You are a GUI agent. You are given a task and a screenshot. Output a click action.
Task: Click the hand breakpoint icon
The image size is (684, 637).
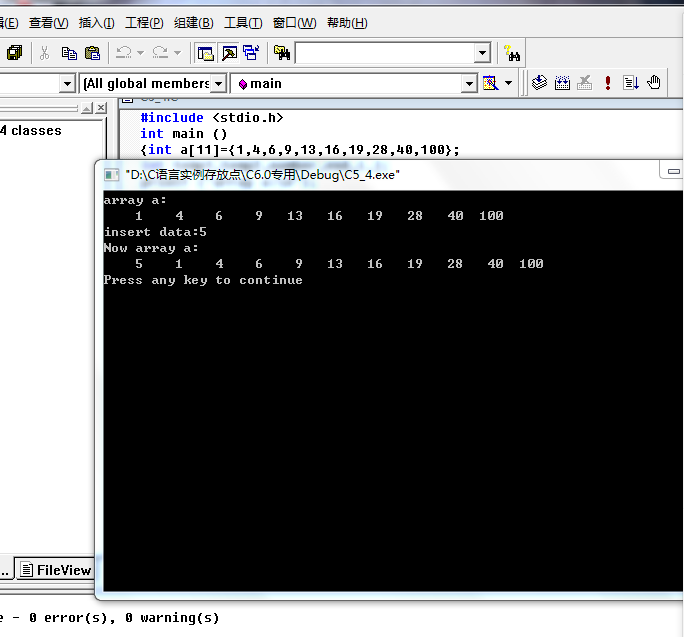click(x=654, y=83)
